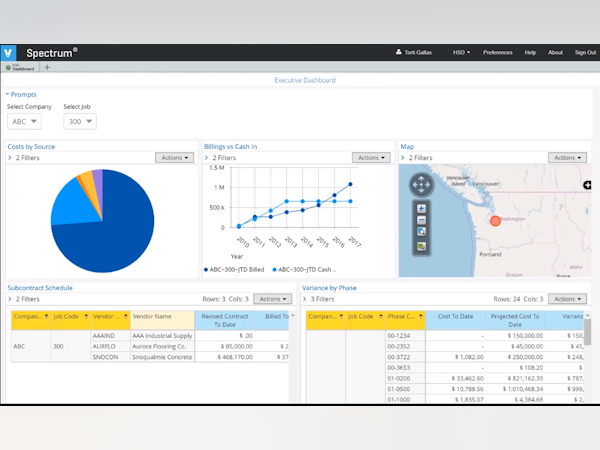Sort the Subcontract Job Code column
Image resolution: width=600 pixels, height=450 pixels.
(86, 316)
